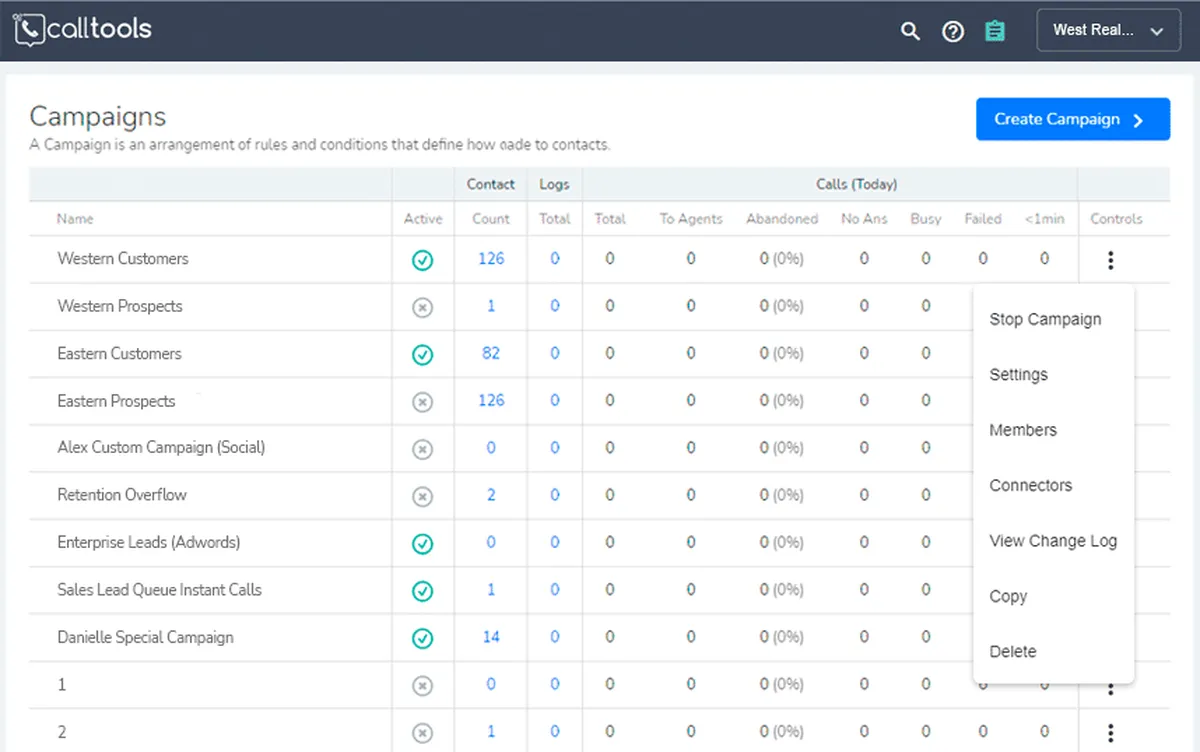Open three-dot controls for campaign 2
The image size is (1200, 752).
pos(1110,732)
